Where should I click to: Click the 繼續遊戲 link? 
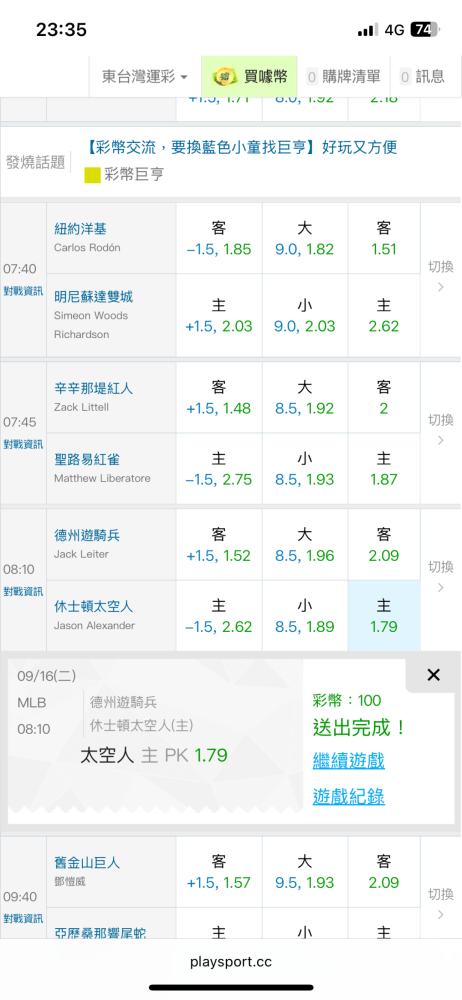[348, 760]
